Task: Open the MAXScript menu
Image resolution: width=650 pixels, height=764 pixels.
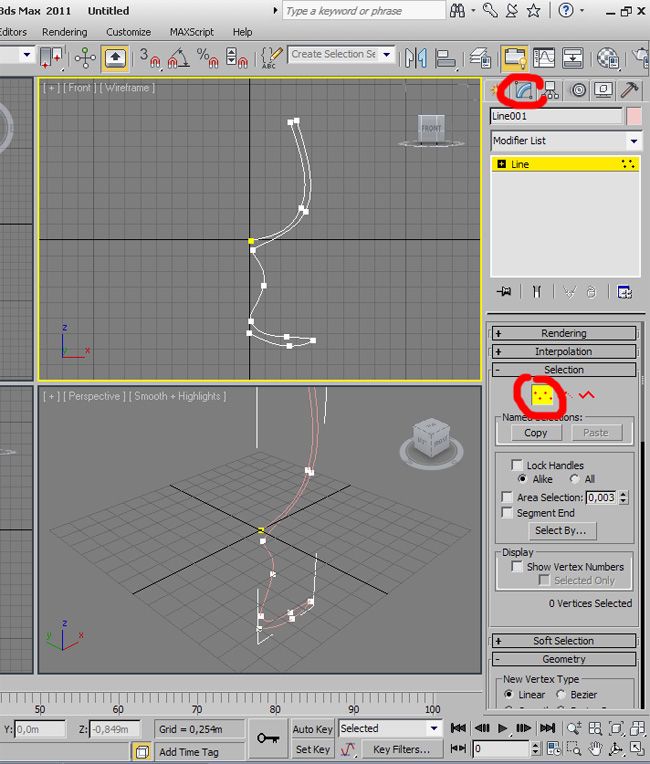Action: 191,32
